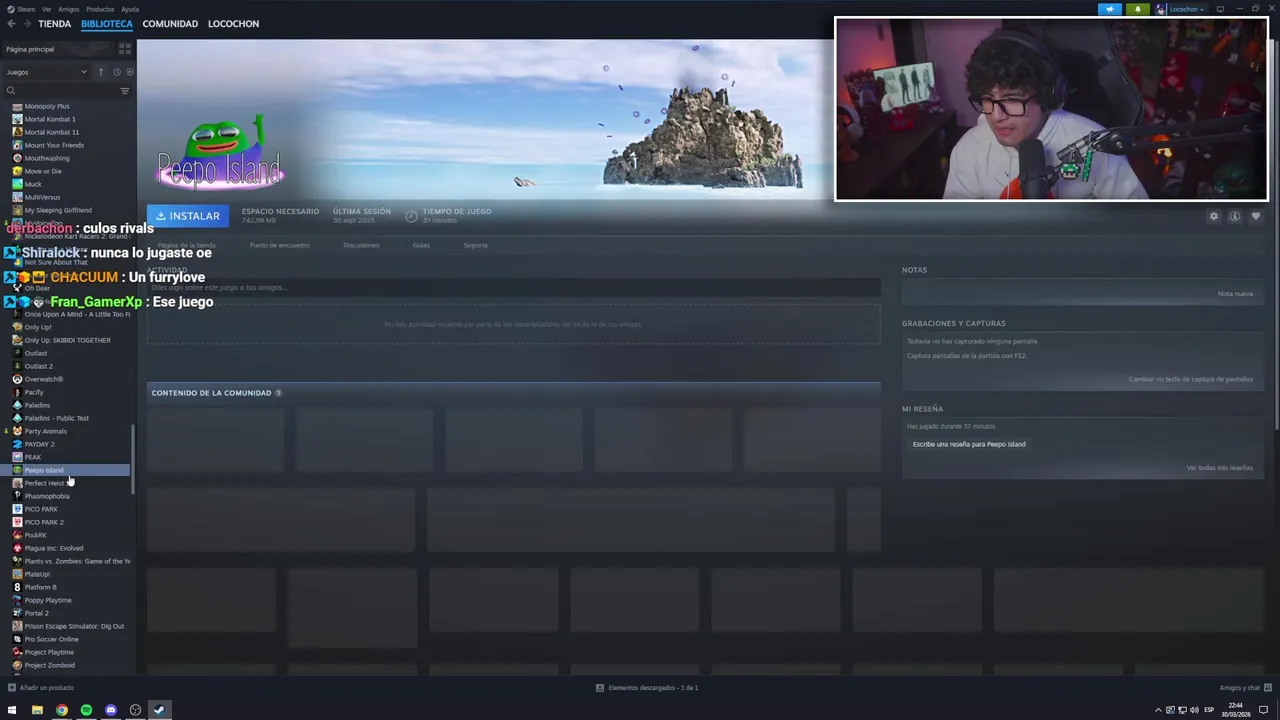Expand the Juegos dropdown
Screen dimensions: 1280x720
pyautogui.click(x=46, y=72)
